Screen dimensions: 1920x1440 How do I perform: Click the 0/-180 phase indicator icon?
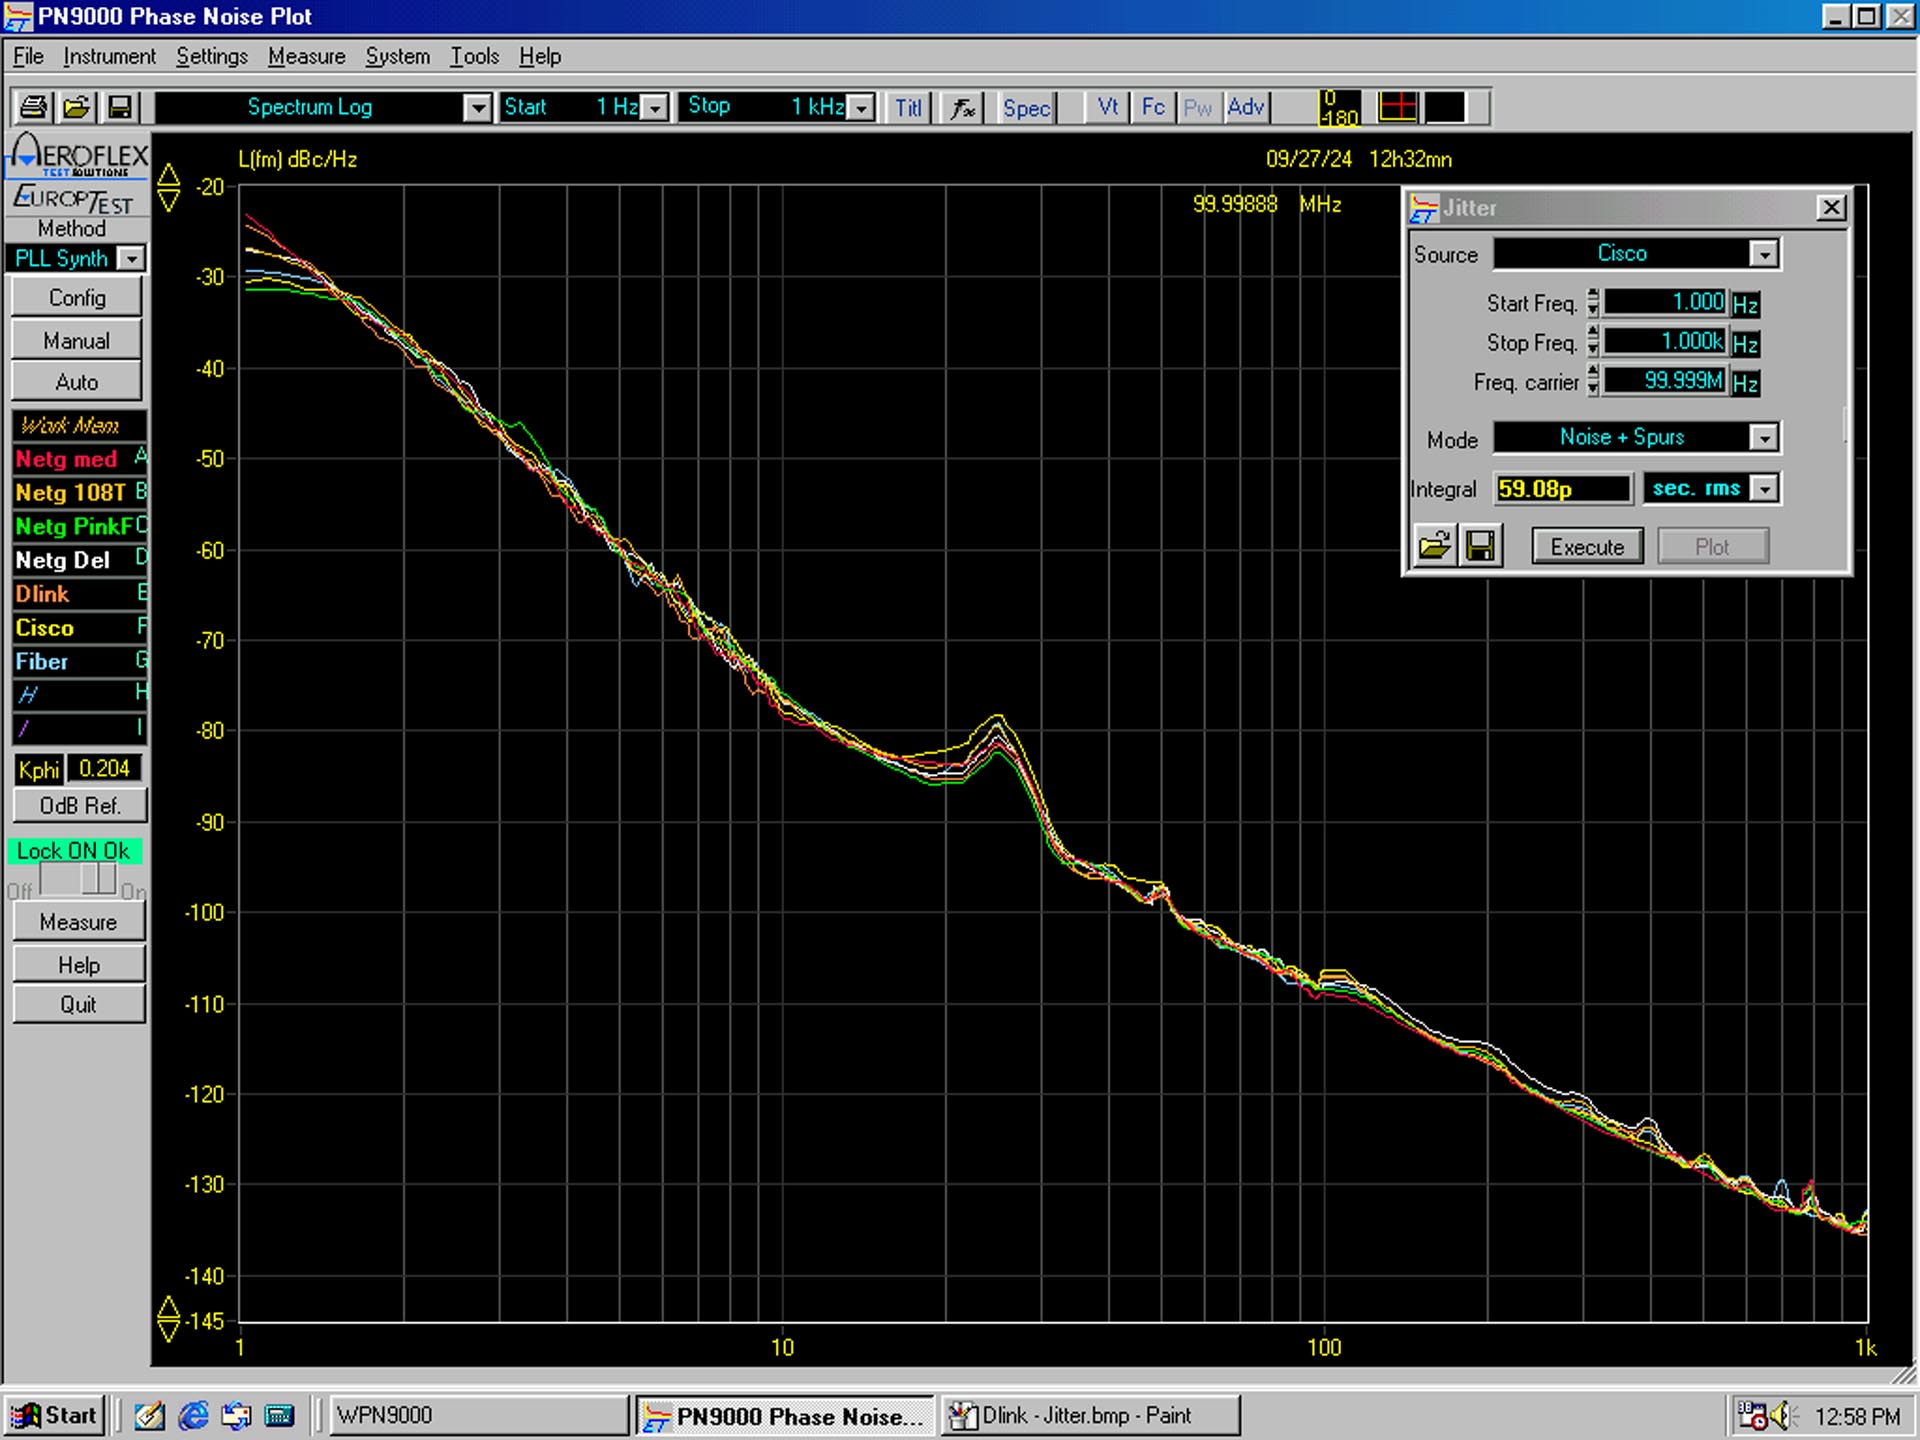1339,107
